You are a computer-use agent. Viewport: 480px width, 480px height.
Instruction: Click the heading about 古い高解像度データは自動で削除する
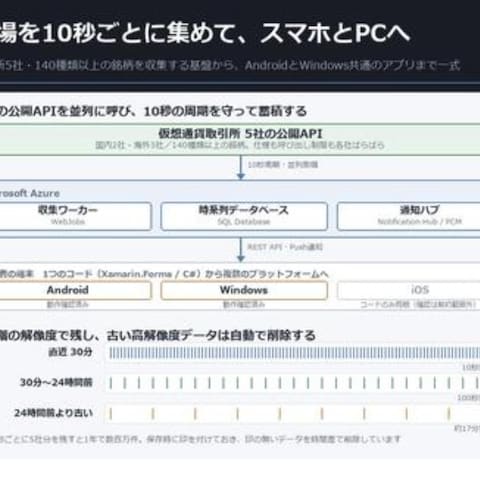pos(157,336)
